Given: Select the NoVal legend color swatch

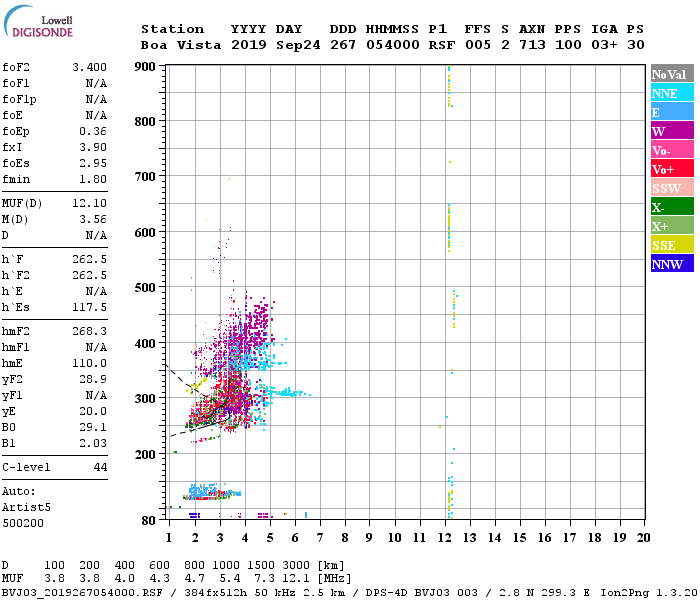Looking at the screenshot, I should (672, 74).
